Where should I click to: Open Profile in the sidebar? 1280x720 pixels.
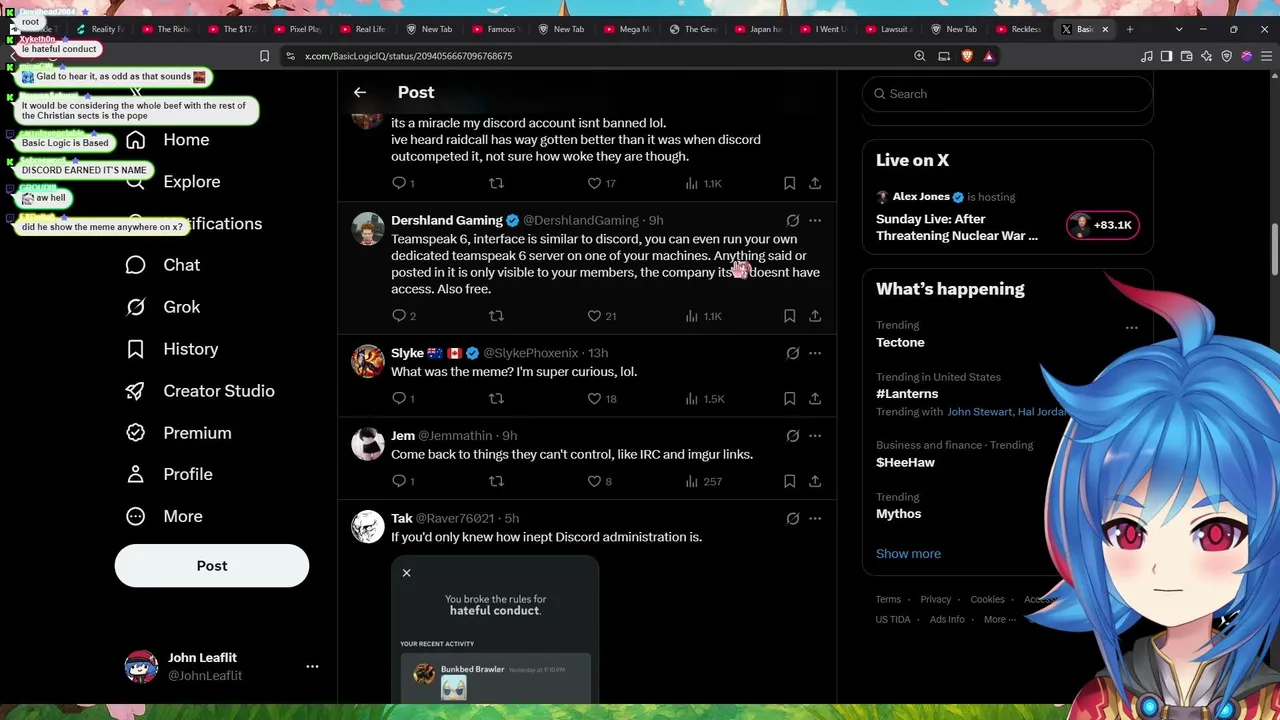click(x=168, y=474)
